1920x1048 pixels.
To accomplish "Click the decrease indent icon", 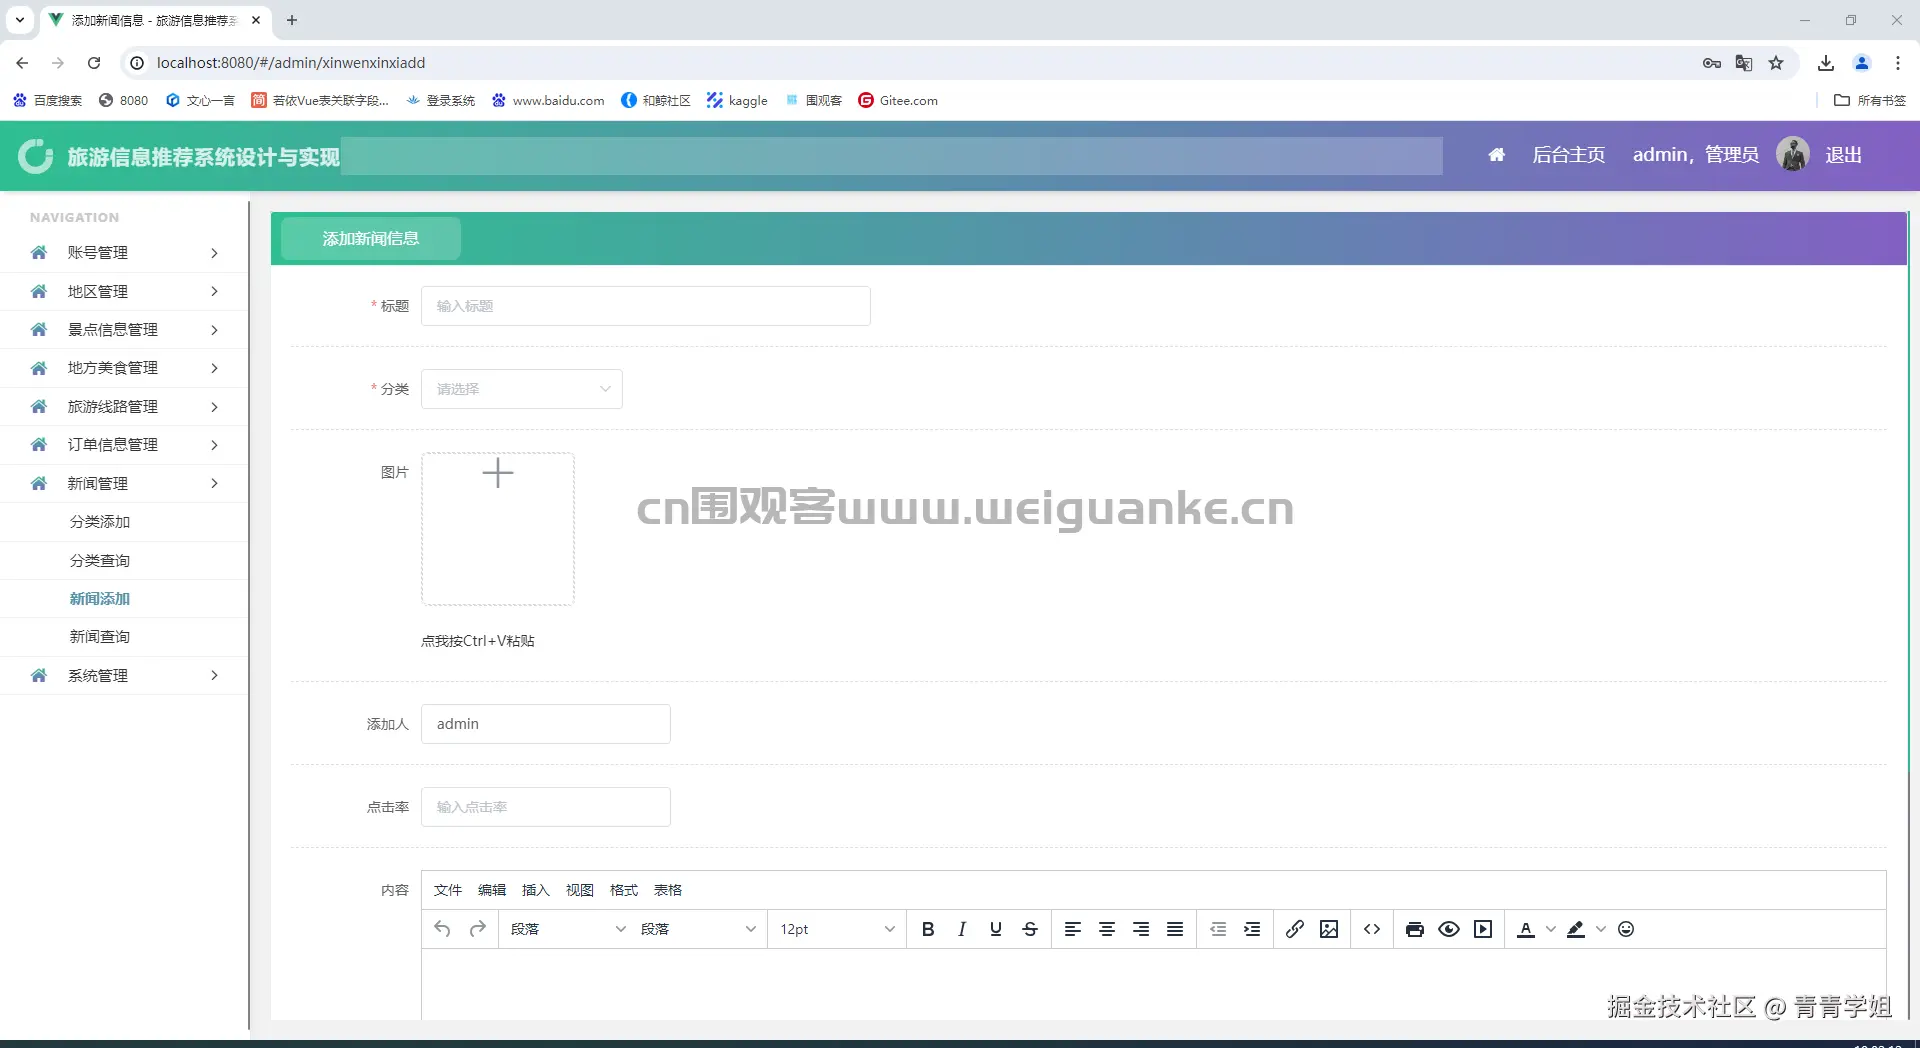I will [x=1218, y=929].
